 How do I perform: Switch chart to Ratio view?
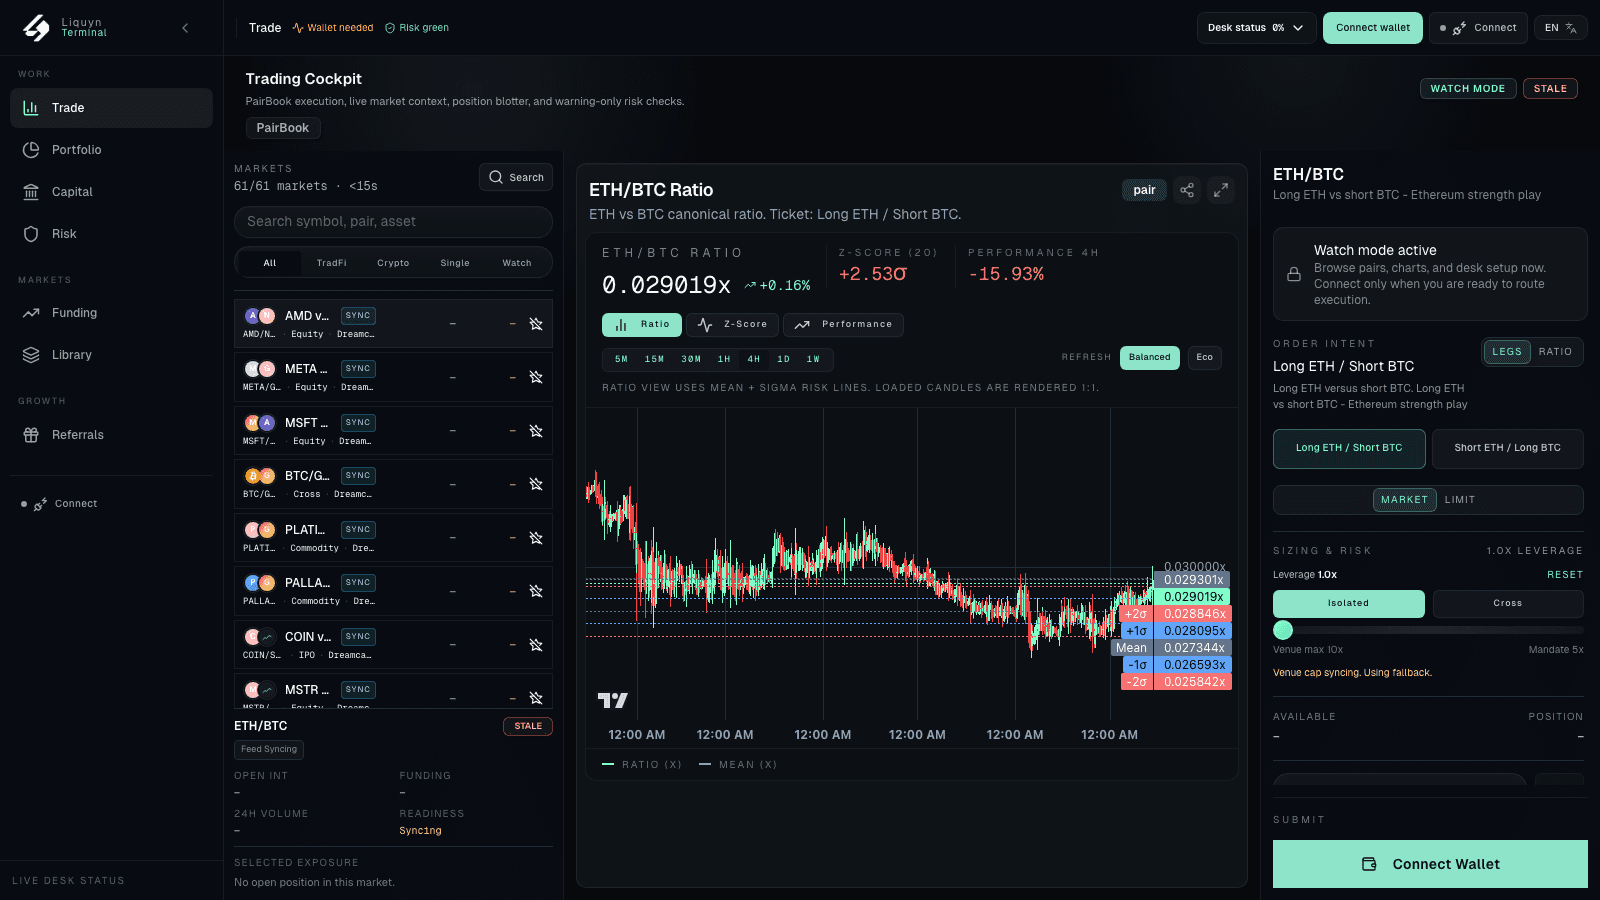point(642,325)
